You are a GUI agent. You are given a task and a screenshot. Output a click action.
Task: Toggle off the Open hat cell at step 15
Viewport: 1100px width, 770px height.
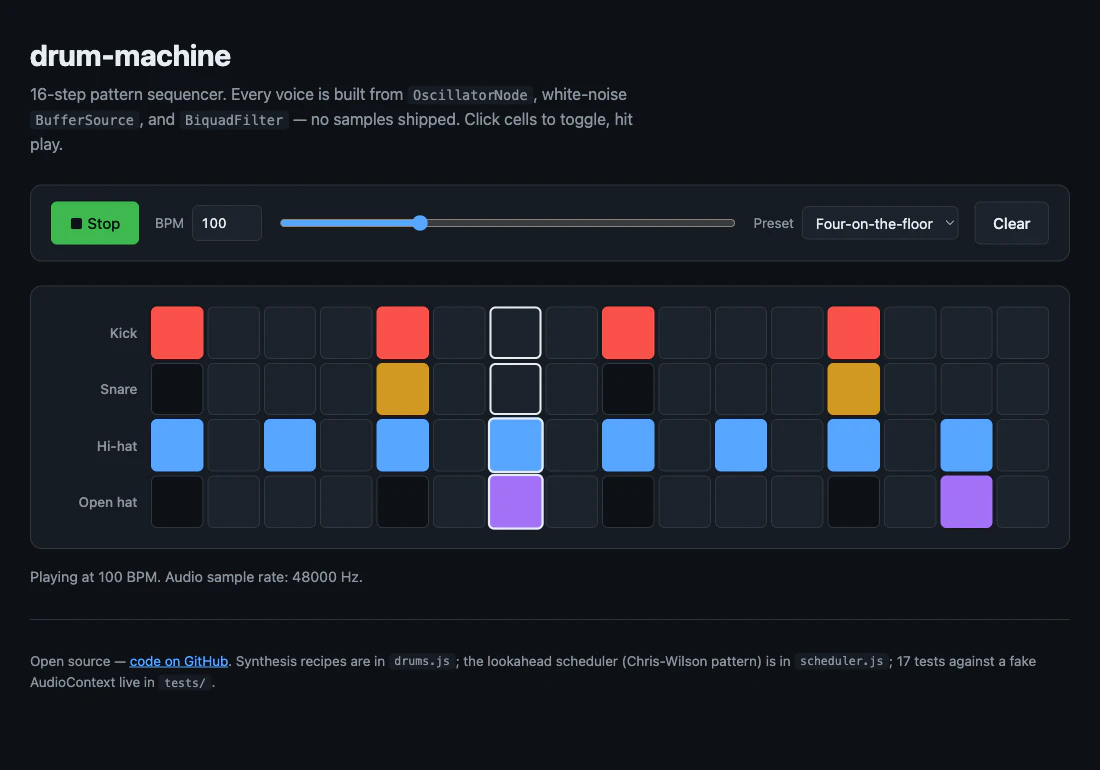967,502
